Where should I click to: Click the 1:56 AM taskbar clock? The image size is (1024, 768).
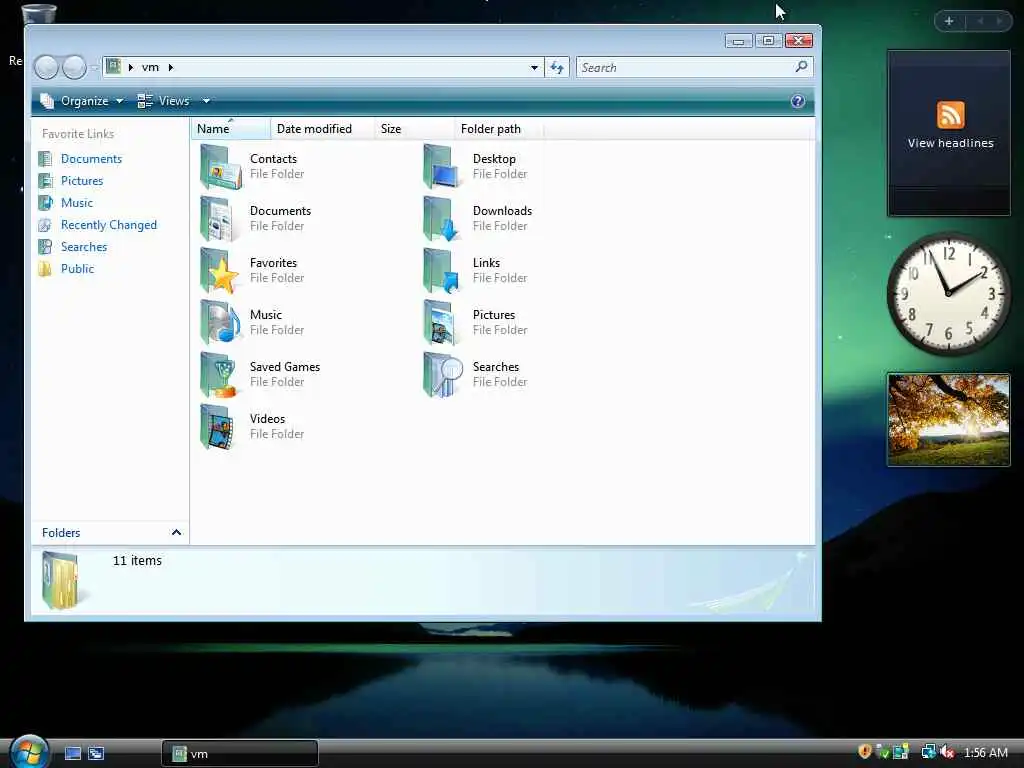click(985, 752)
